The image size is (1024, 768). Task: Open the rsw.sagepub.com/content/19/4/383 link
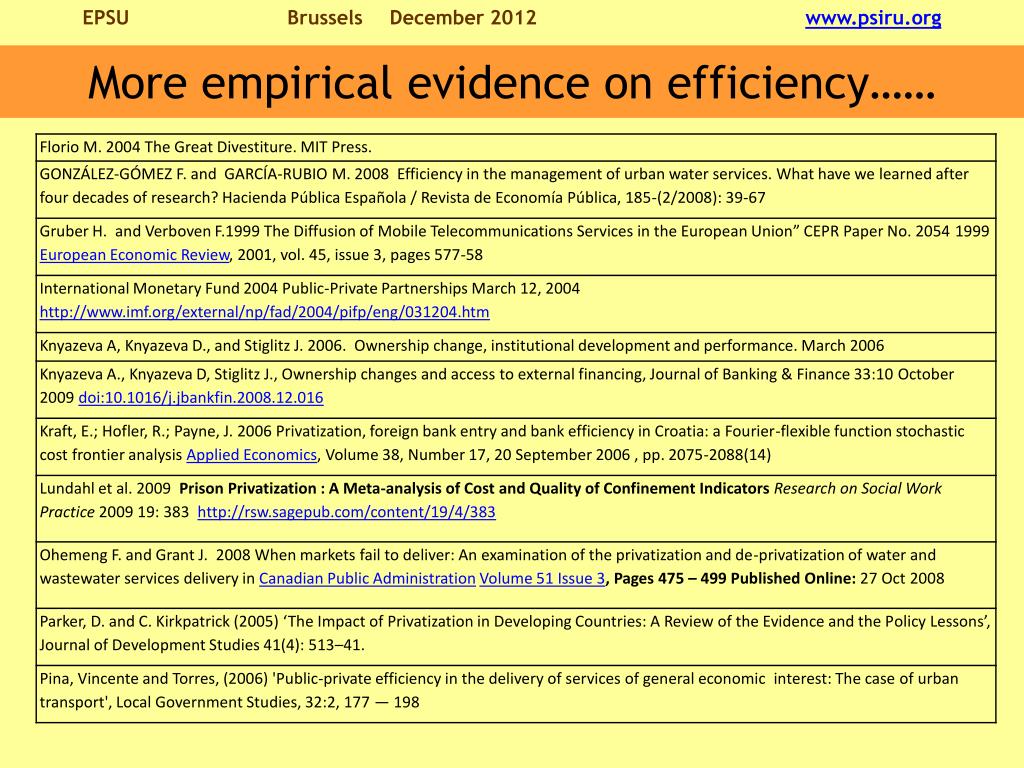click(x=346, y=512)
